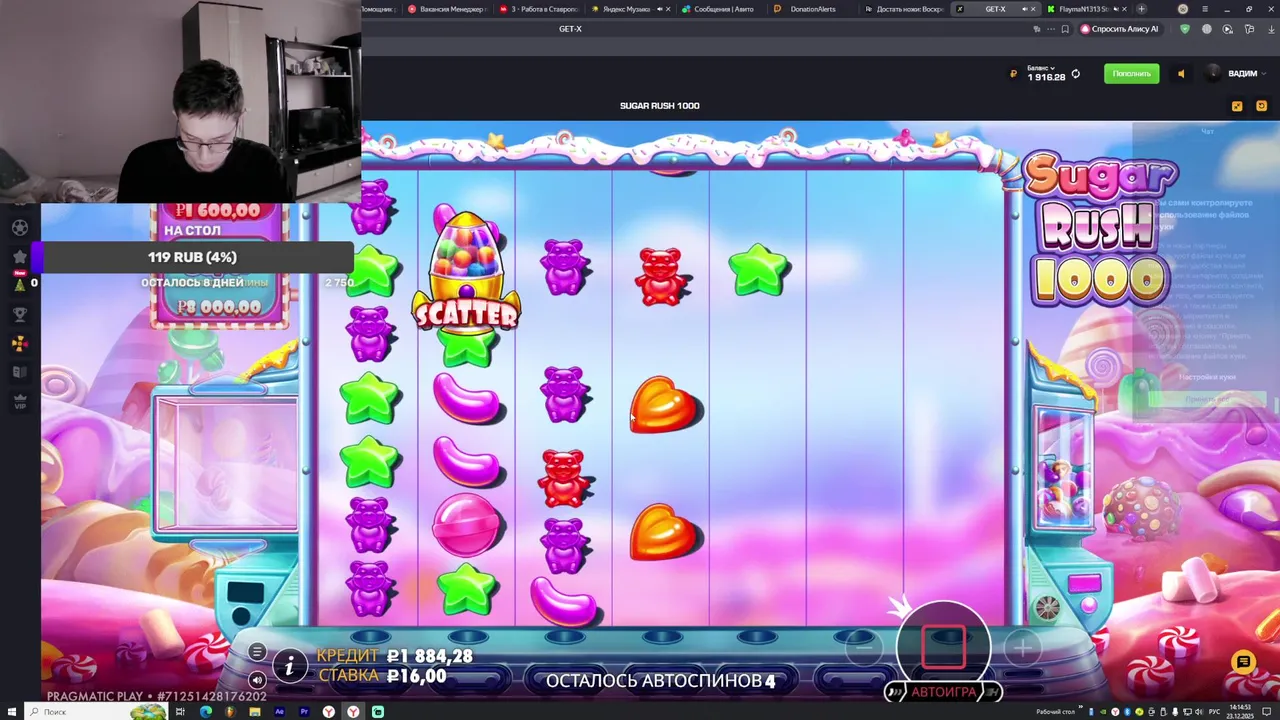
Task: Open the Windows Start menu
Action: point(12,712)
